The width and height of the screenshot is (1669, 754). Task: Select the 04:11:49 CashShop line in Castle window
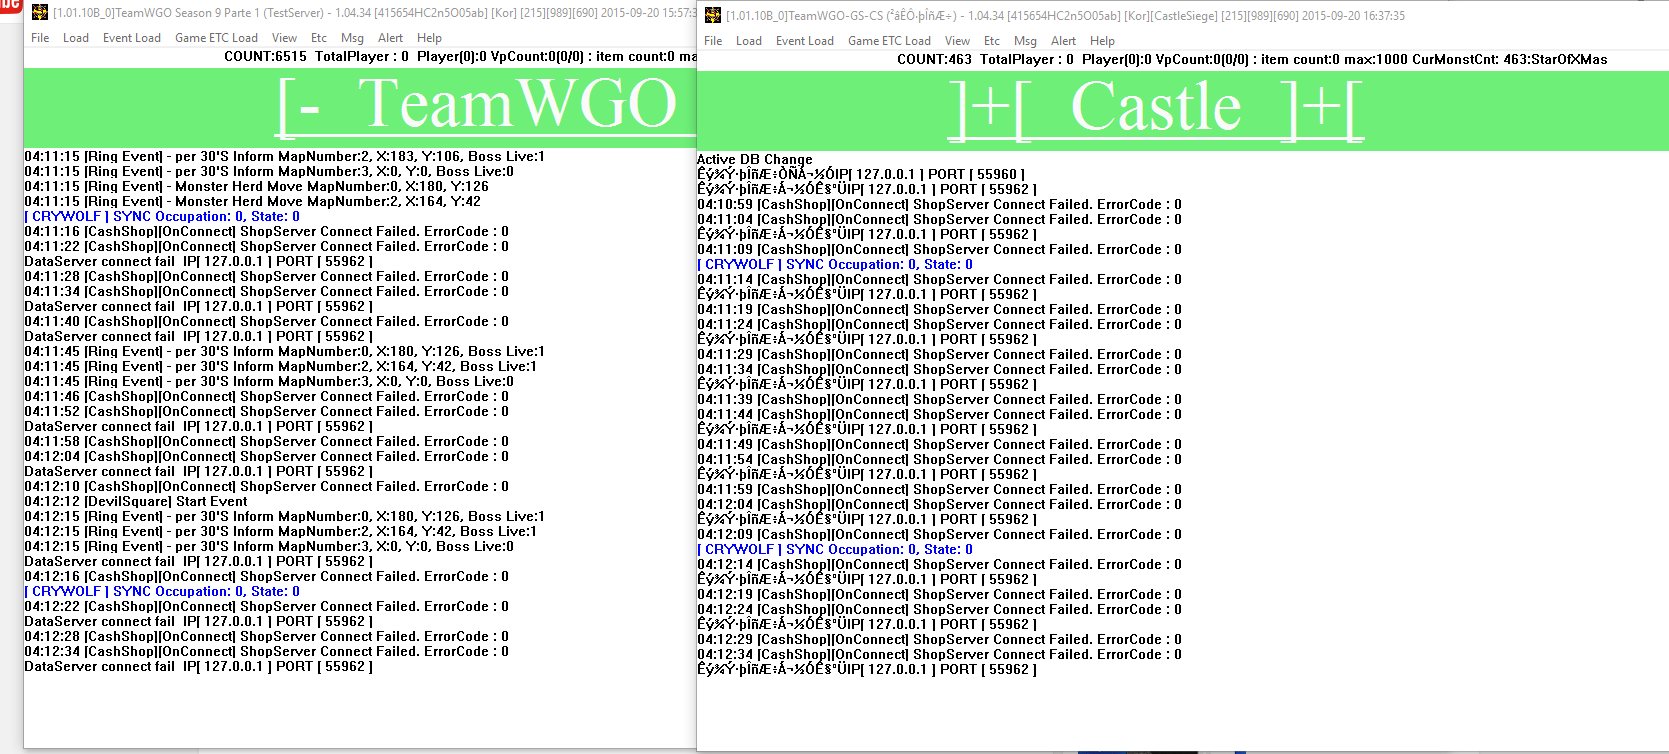pos(939,444)
